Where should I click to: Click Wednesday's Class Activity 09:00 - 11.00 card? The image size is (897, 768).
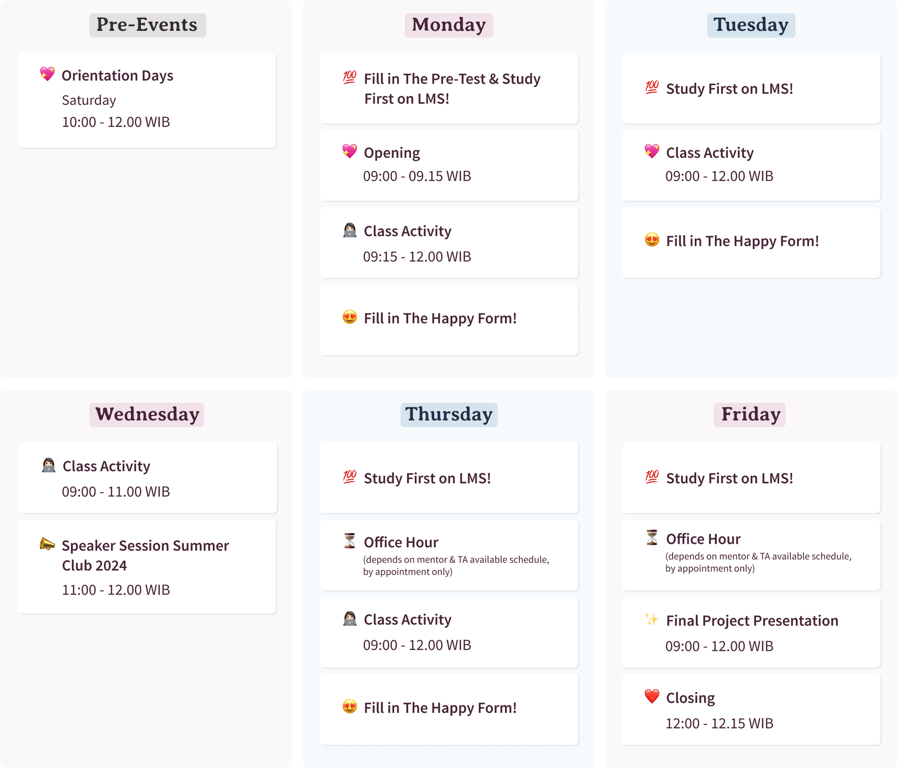pos(148,477)
